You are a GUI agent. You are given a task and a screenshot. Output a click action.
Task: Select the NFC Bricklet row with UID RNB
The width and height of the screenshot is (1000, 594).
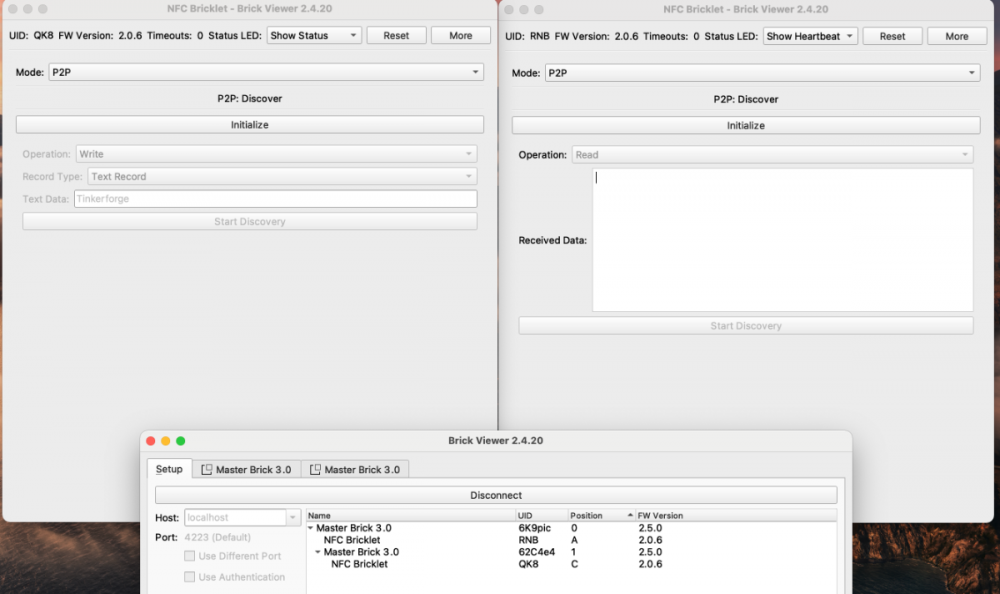pyautogui.click(x=351, y=540)
